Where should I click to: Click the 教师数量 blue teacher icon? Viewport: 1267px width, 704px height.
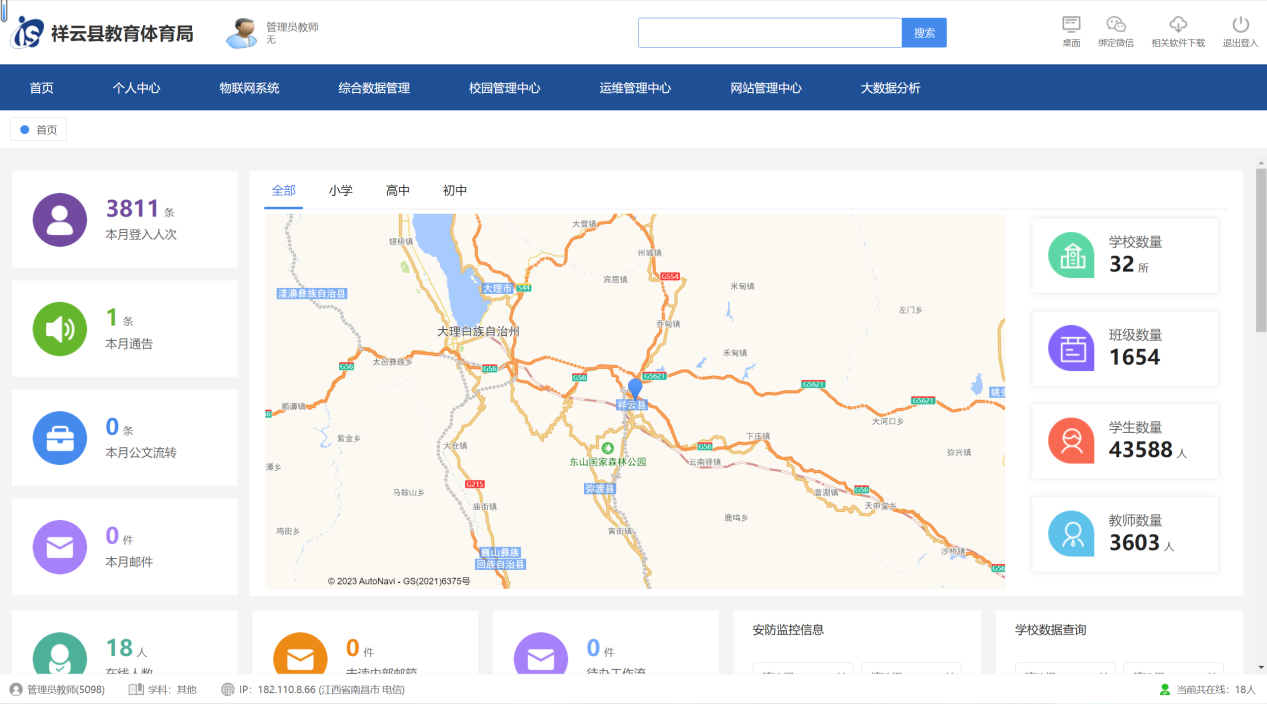point(1071,533)
